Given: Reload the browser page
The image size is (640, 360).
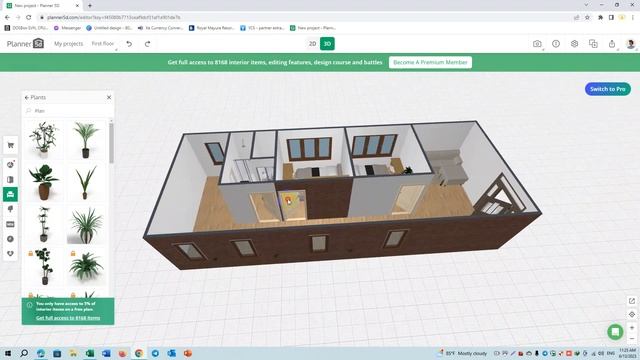Looking at the screenshot, I should click(29, 17).
